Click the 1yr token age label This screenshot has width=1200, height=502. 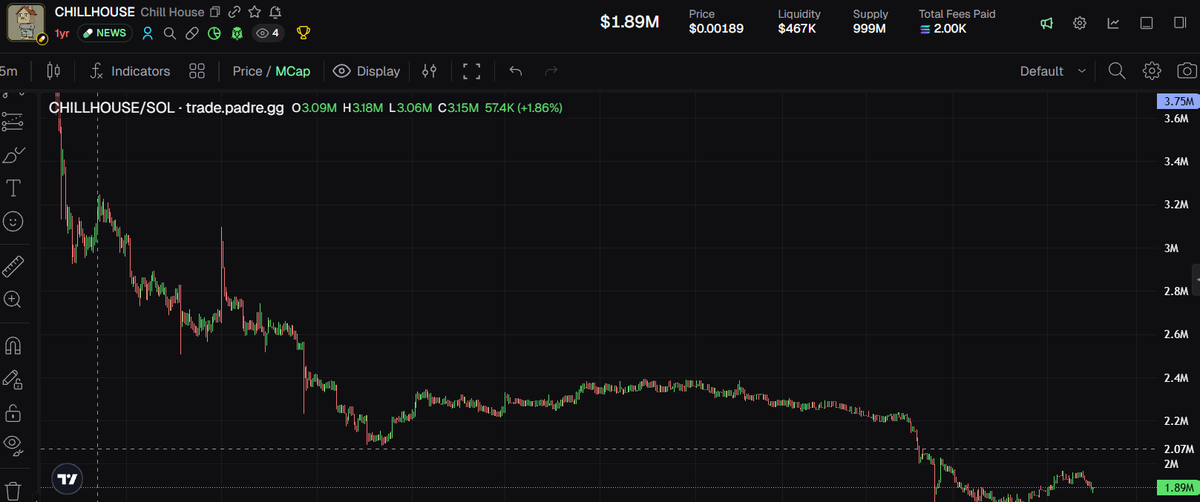point(62,33)
